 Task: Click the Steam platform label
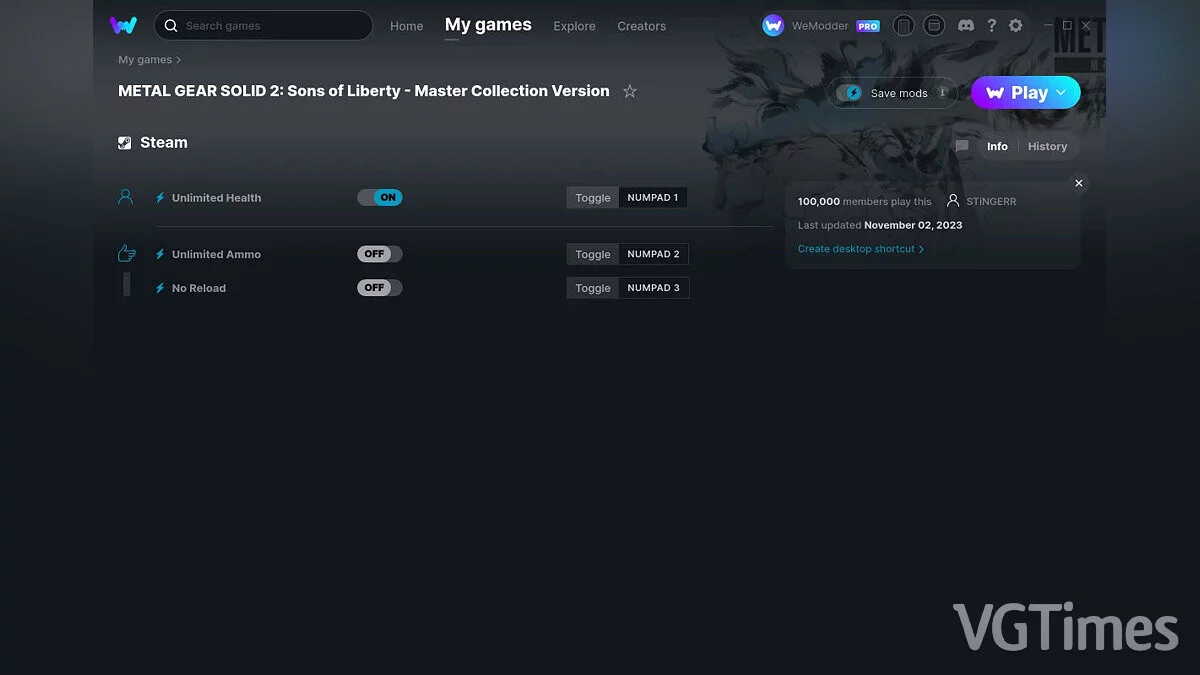coord(164,143)
